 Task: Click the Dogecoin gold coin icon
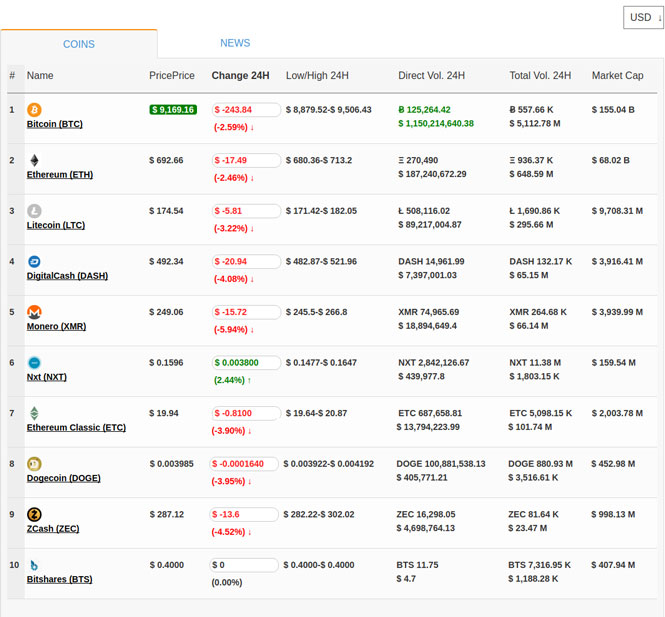coord(34,464)
